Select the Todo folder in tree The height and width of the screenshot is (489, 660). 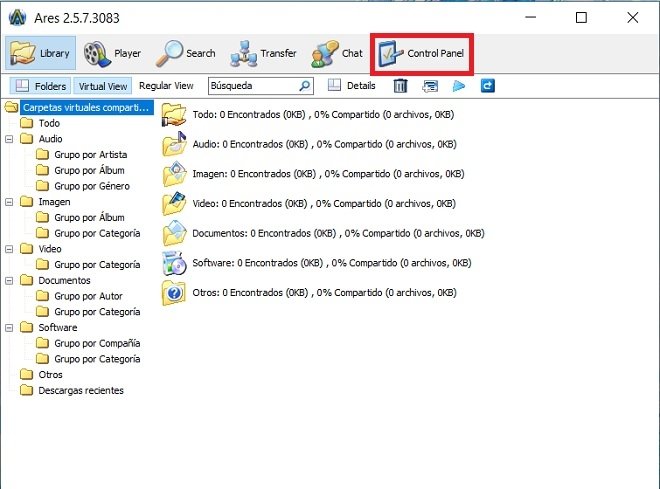point(49,123)
